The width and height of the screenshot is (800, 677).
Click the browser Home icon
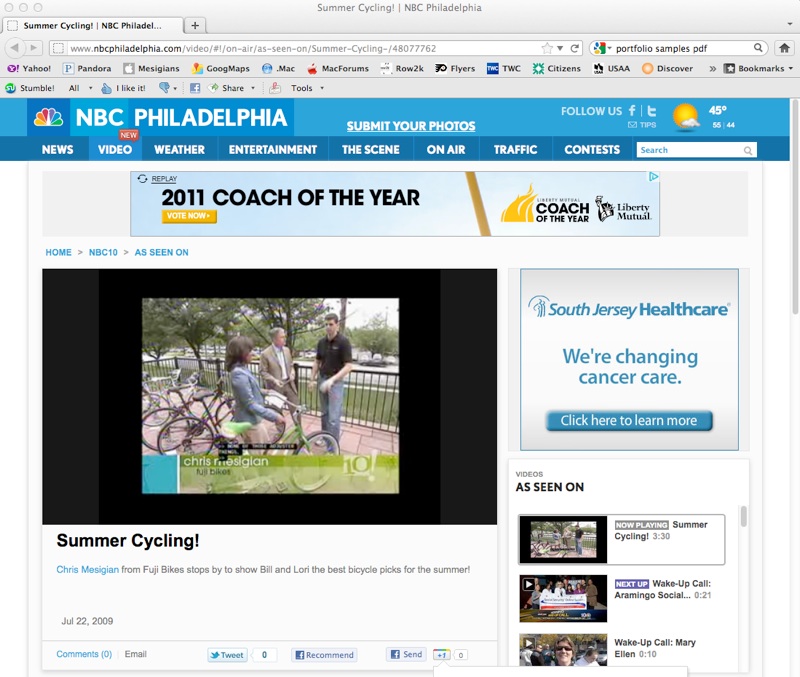click(x=786, y=48)
